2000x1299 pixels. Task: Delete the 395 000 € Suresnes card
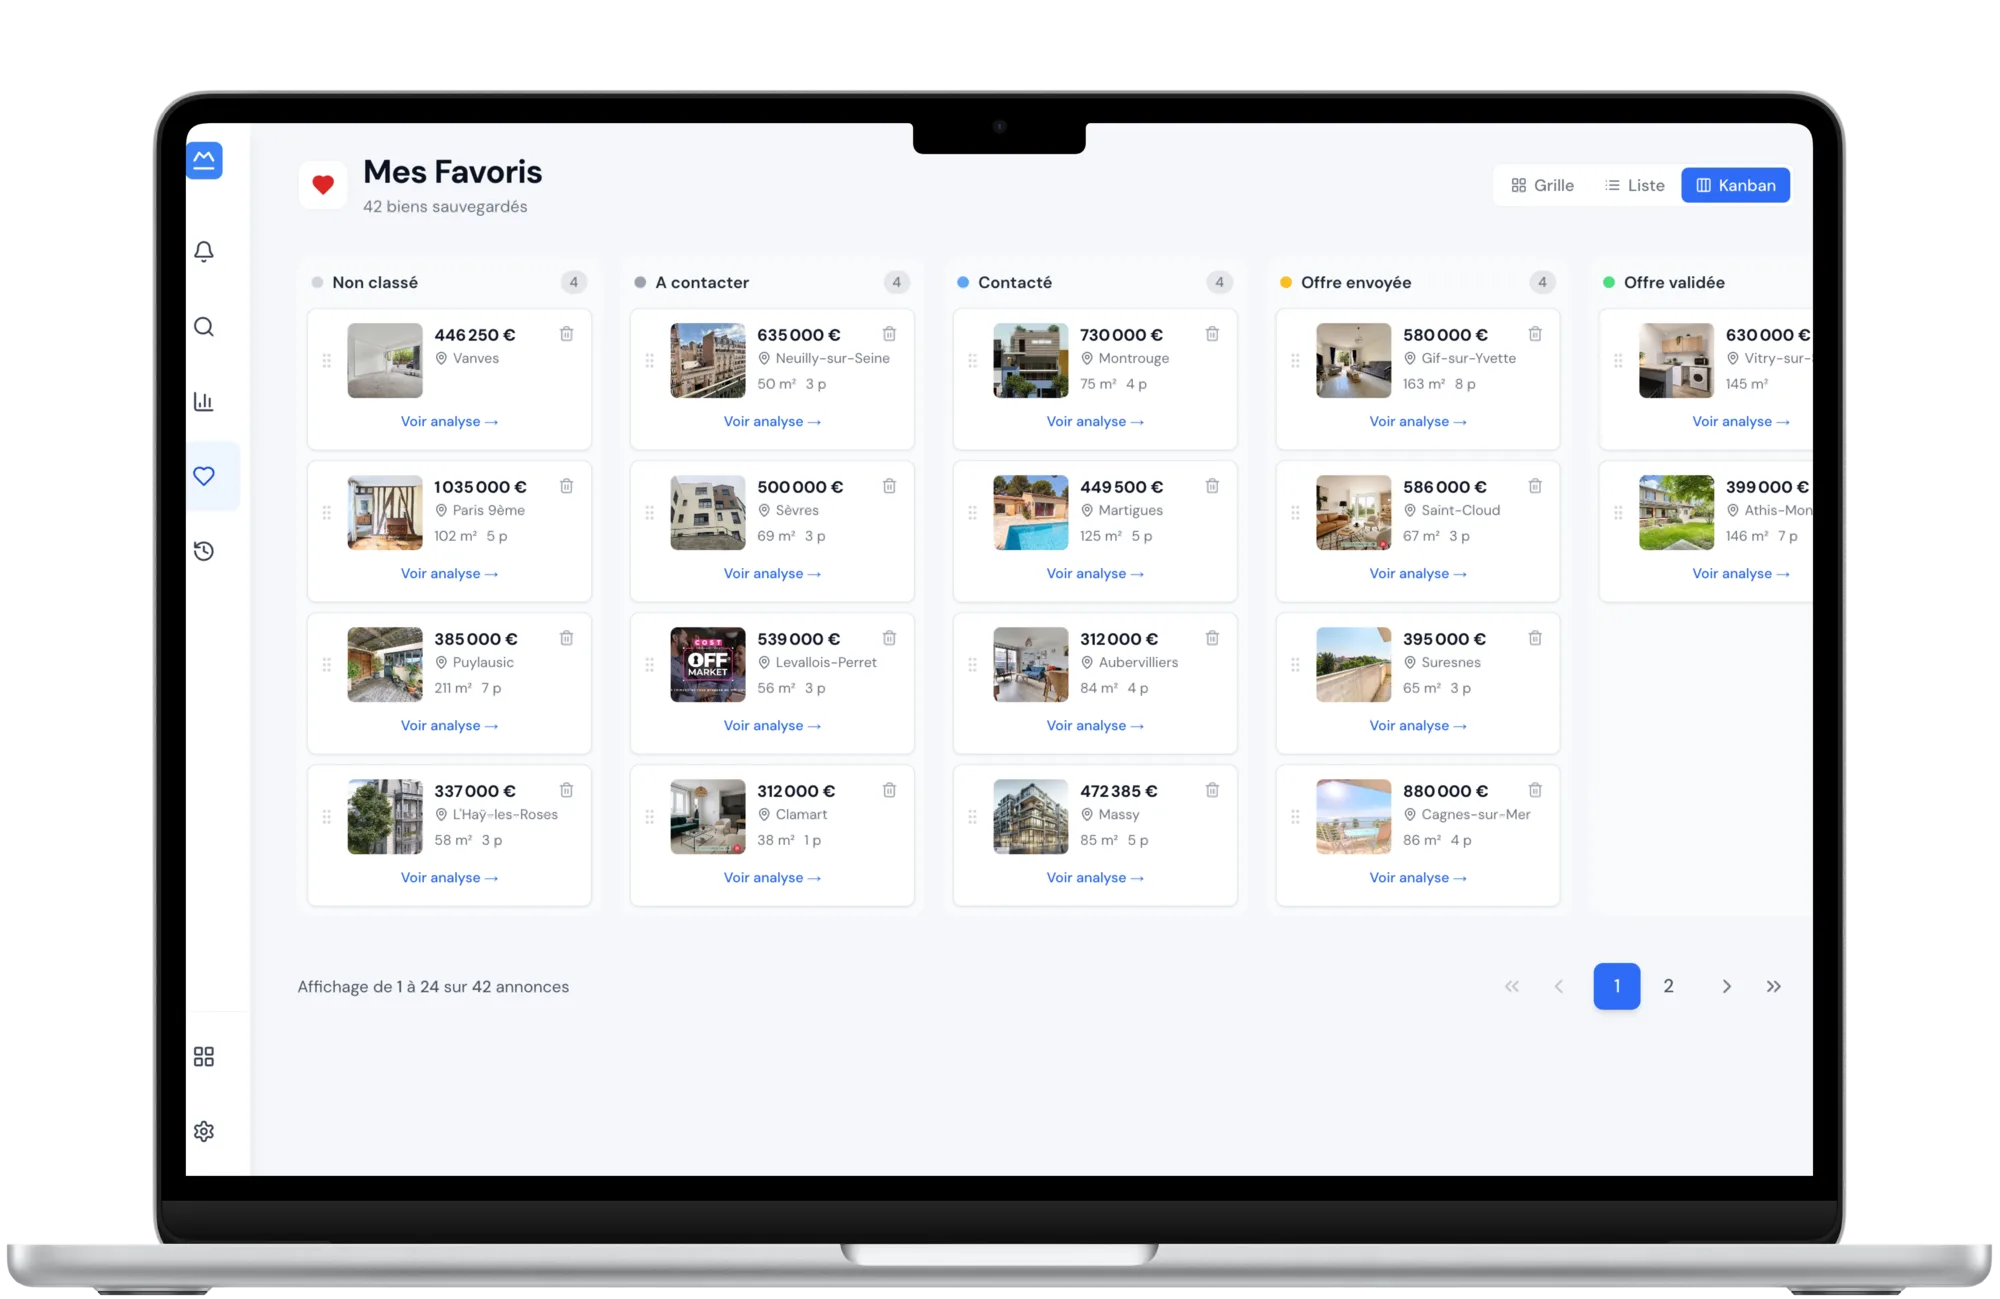pos(1536,638)
